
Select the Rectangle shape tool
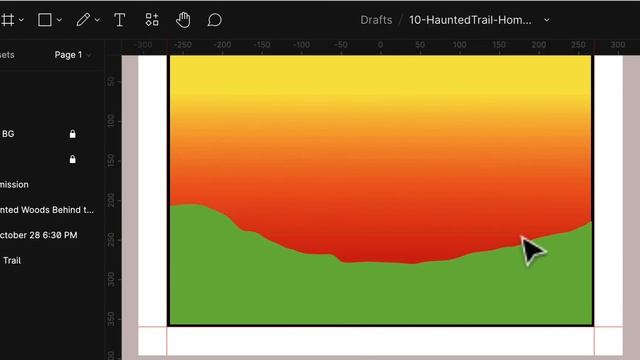pos(44,20)
